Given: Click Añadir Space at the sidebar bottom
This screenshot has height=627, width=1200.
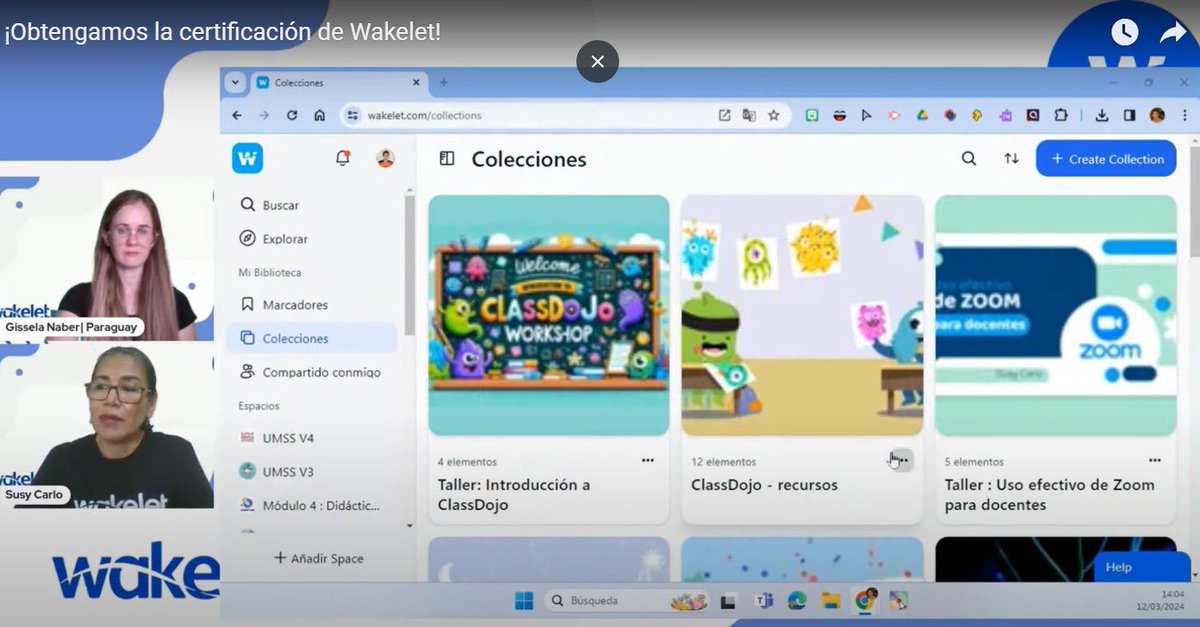Looking at the screenshot, I should coord(316,558).
